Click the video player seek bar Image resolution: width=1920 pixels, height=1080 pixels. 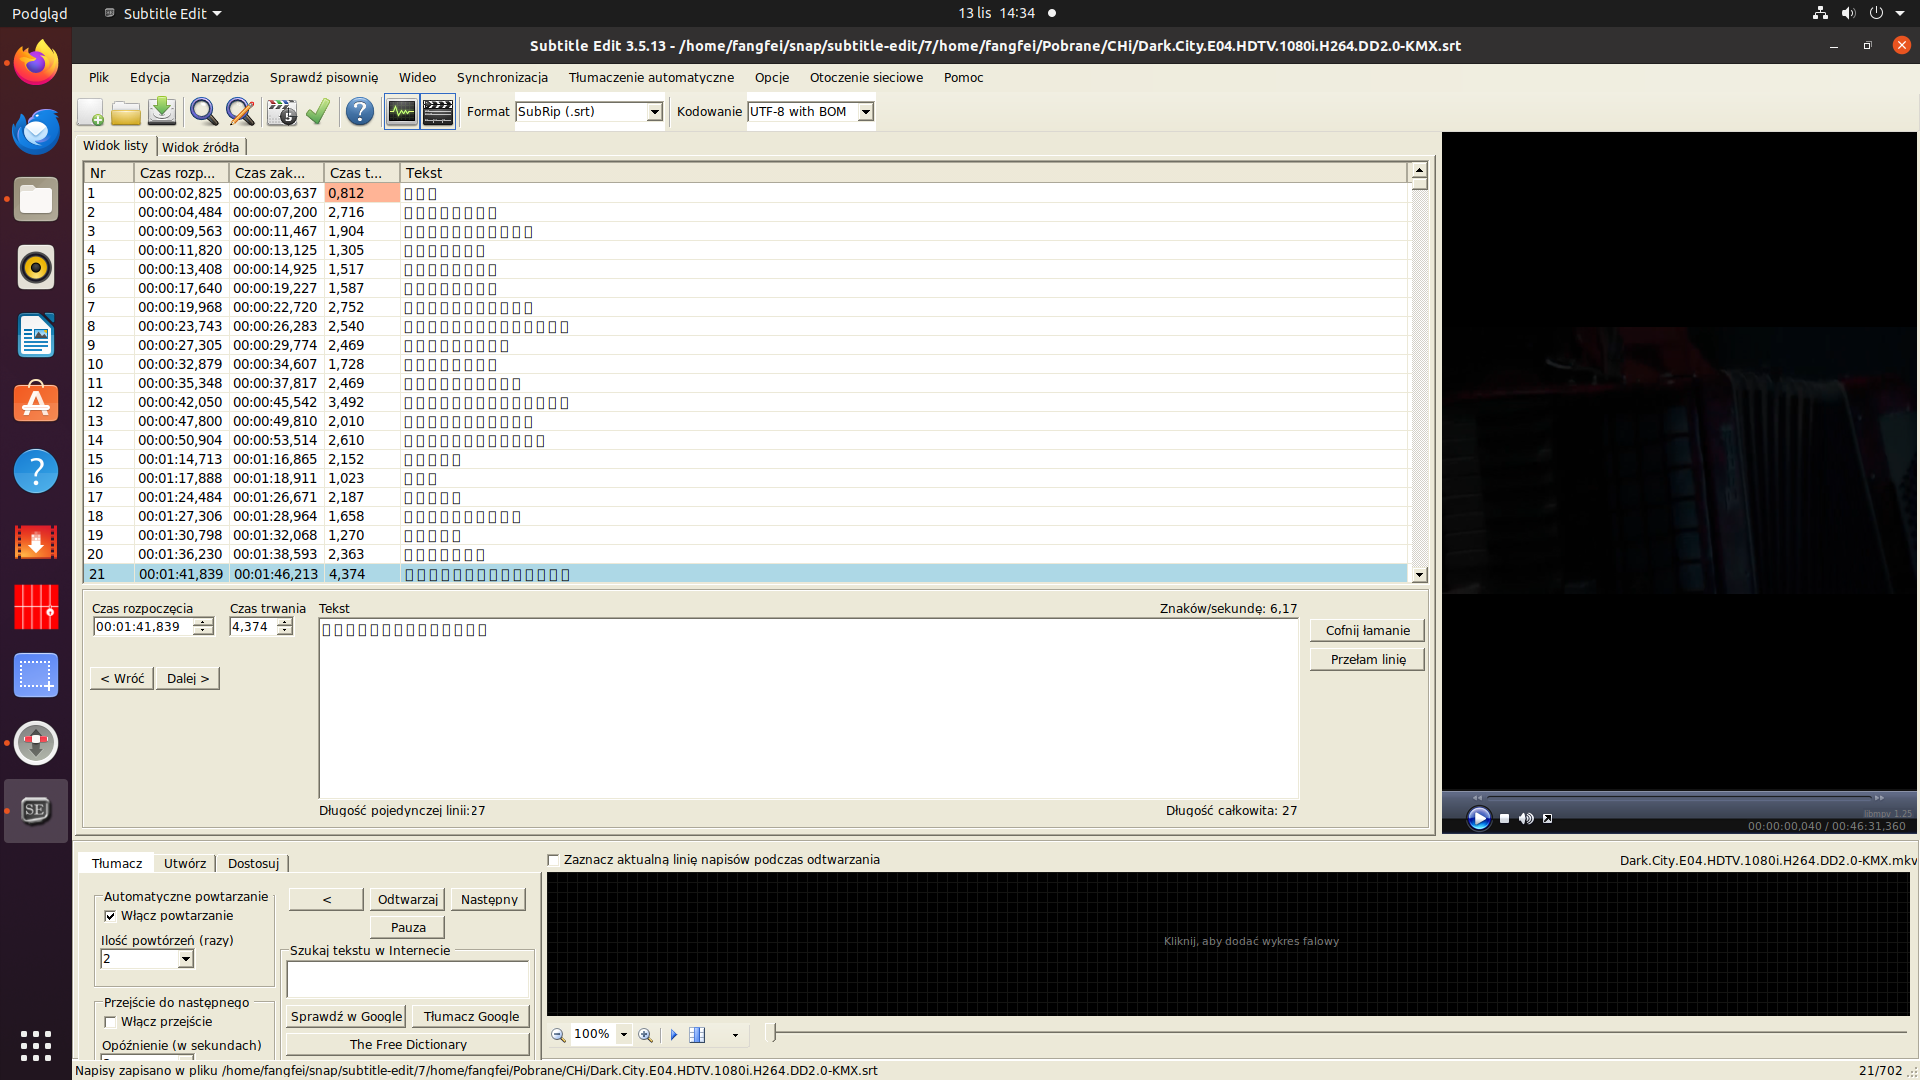[x=1679, y=797]
